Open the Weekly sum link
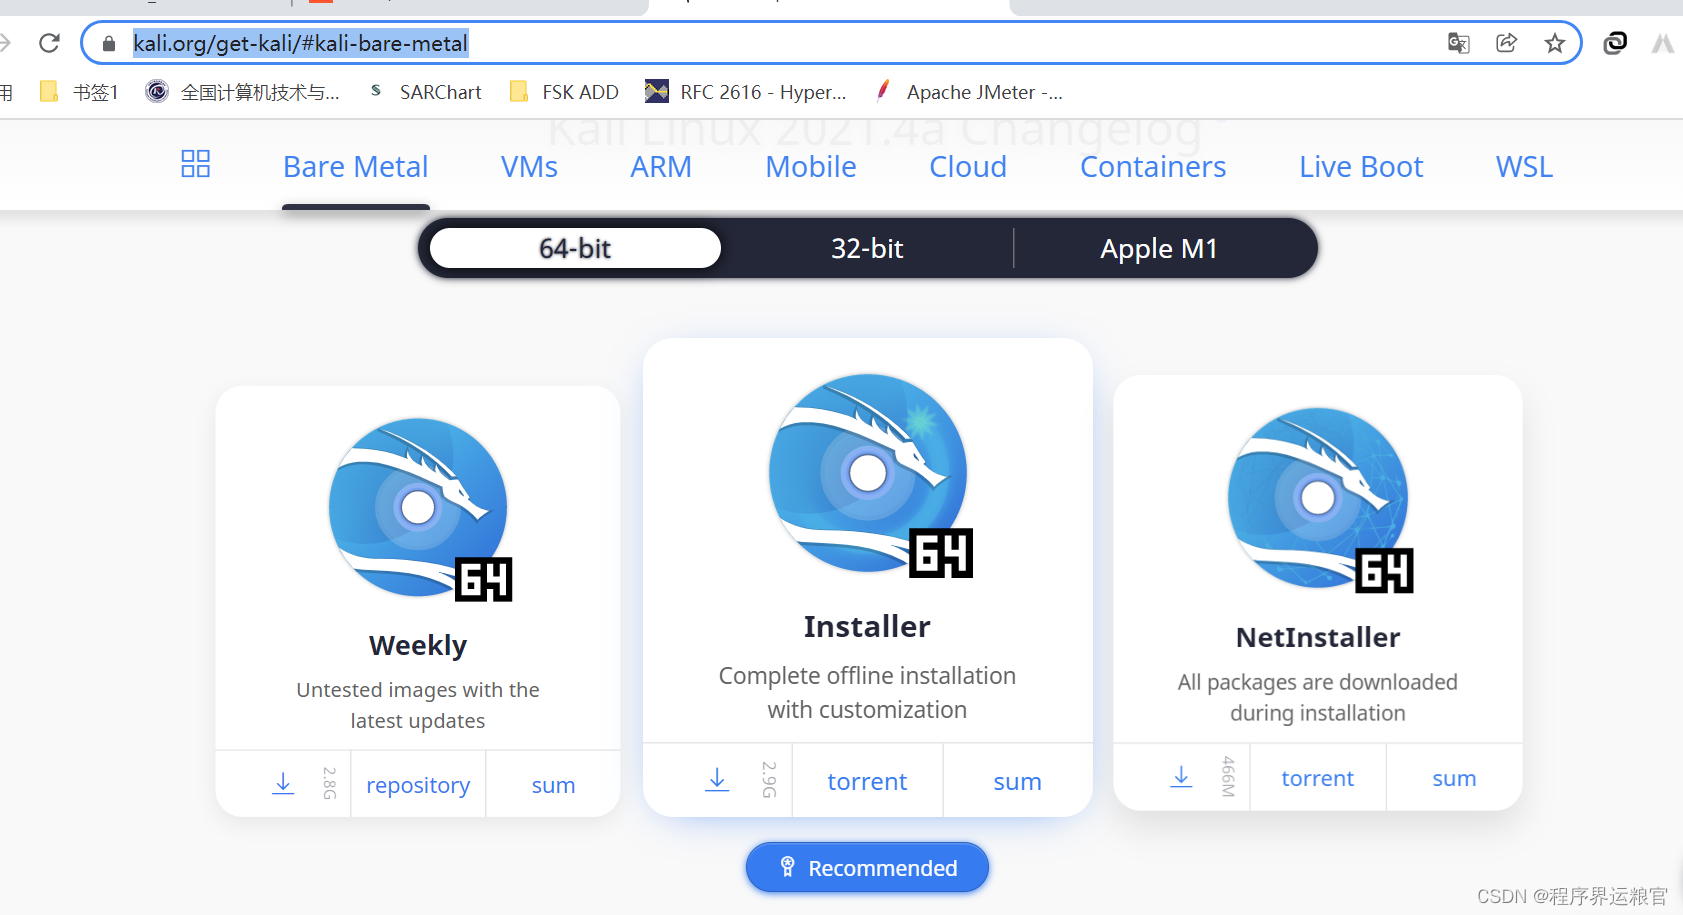Viewport: 1683px width, 915px height. tap(553, 785)
